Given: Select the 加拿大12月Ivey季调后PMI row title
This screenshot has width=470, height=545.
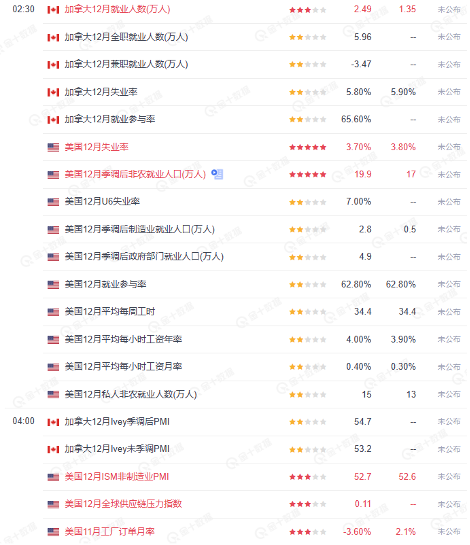Looking at the screenshot, I should 117,422.
